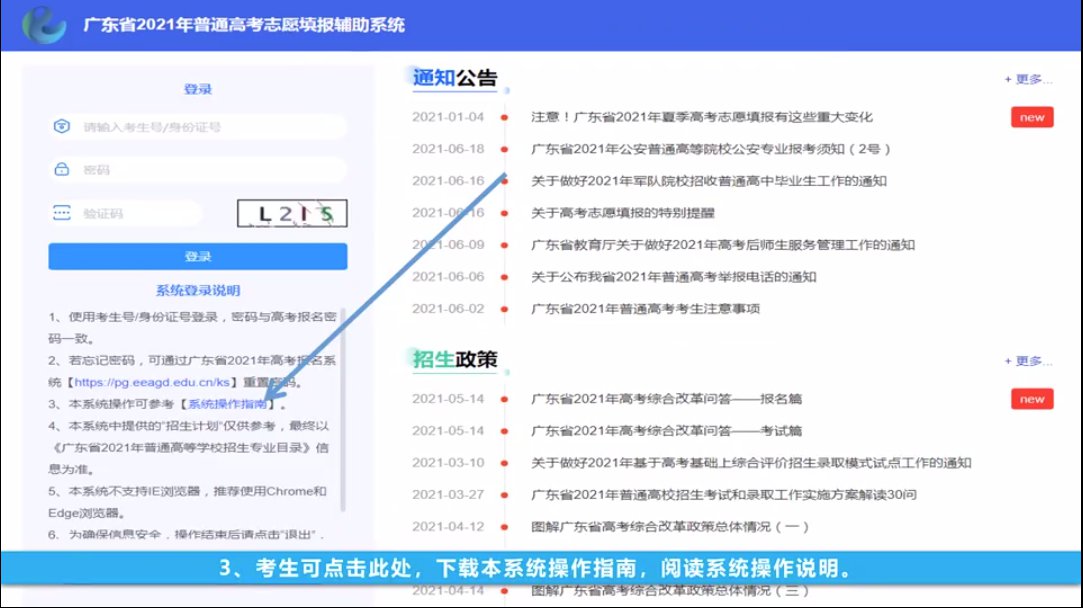This screenshot has width=1083, height=608.
Task: Focus the 验证码 input field
Action: (125, 213)
